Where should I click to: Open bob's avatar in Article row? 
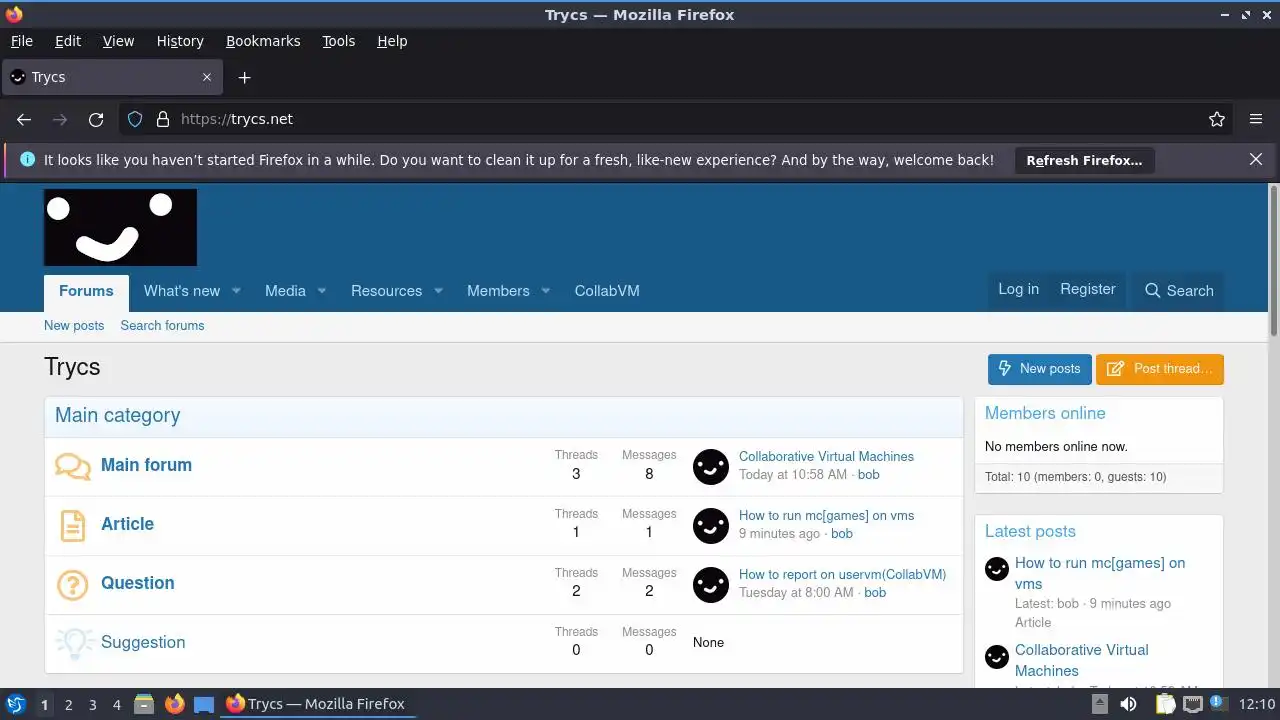coord(711,525)
